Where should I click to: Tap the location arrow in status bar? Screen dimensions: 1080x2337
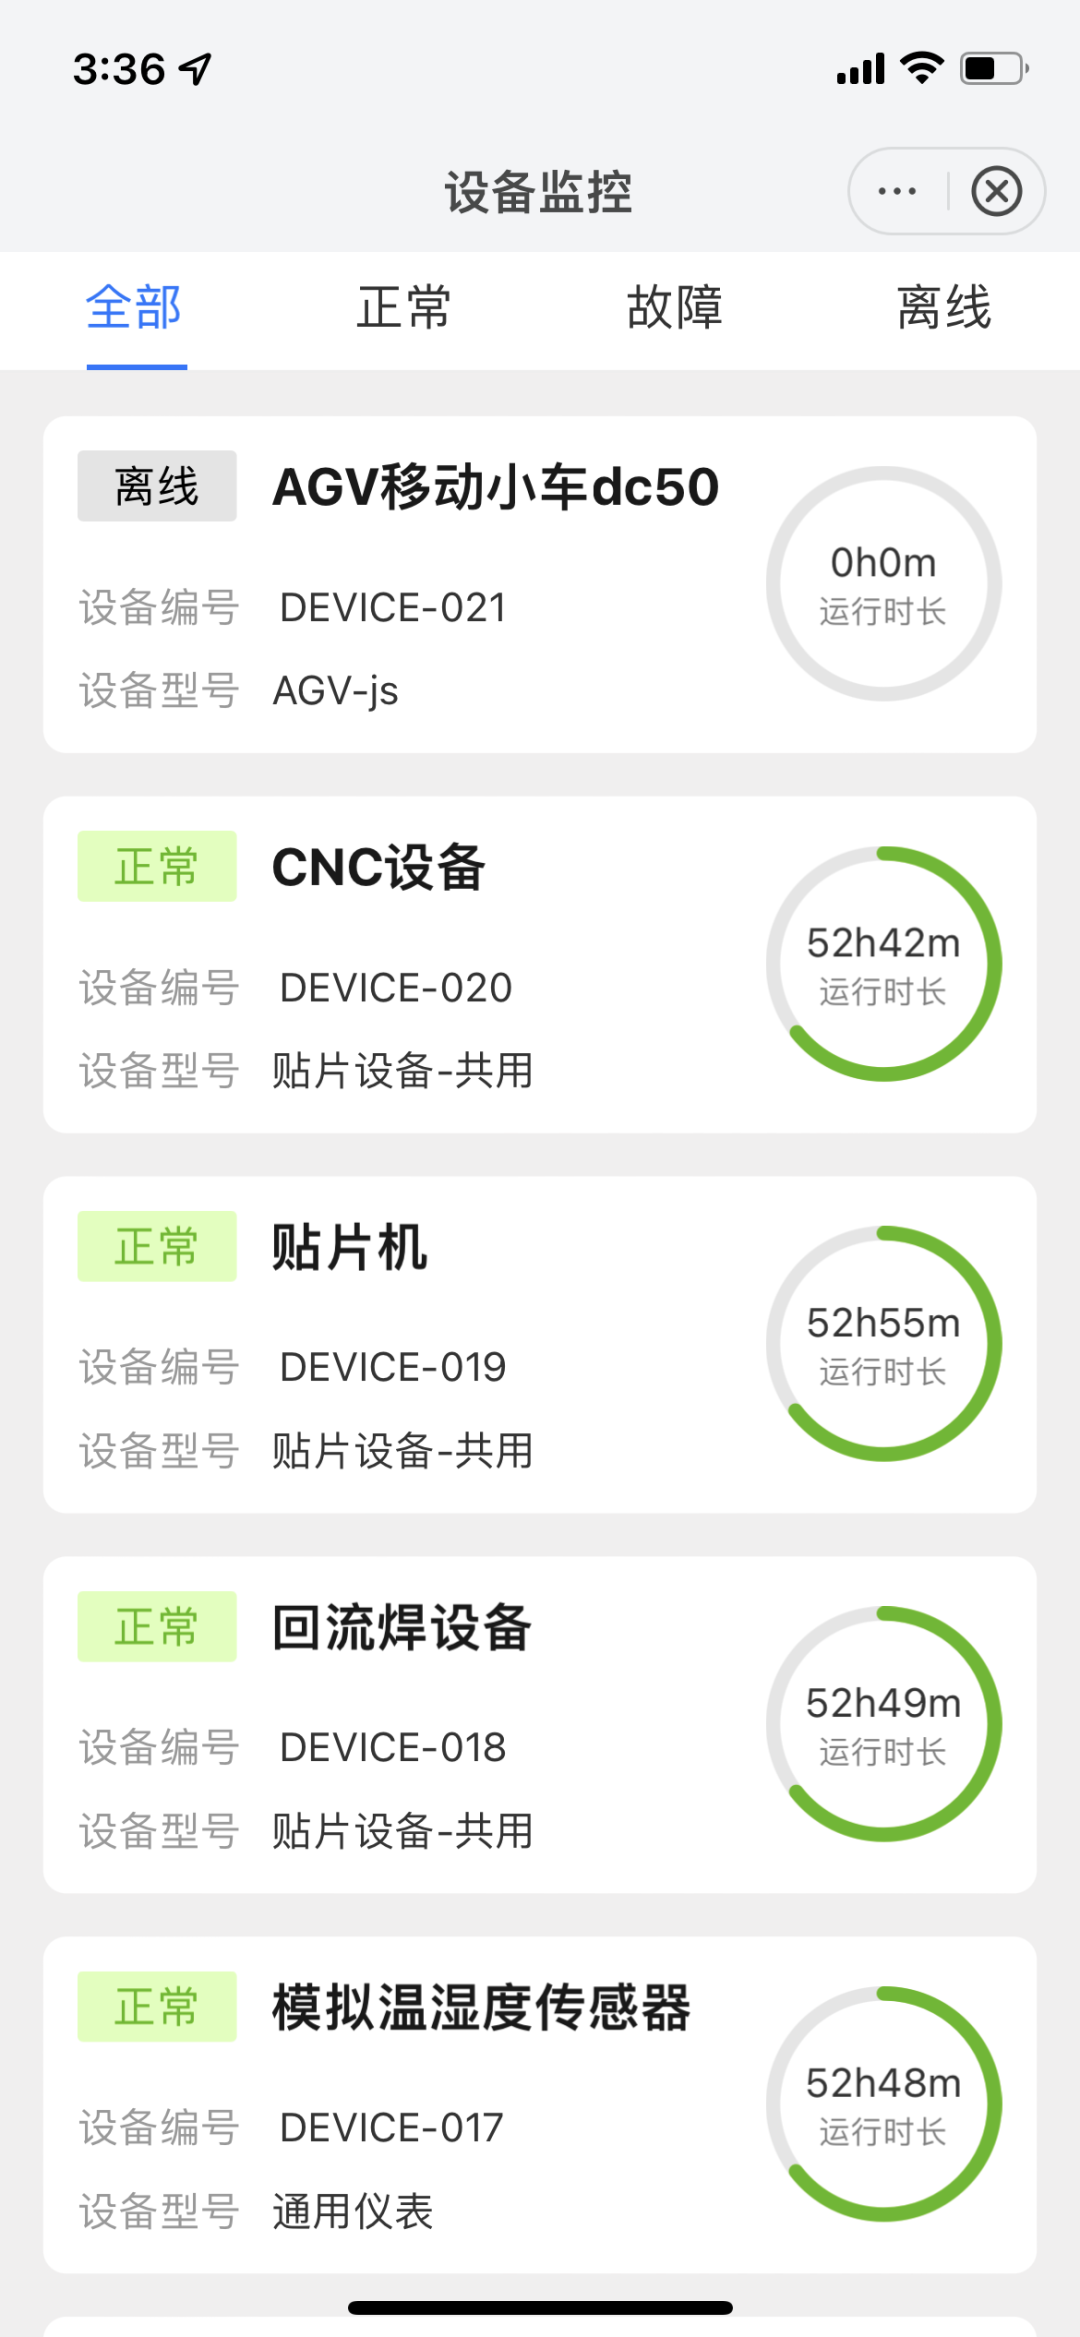[x=195, y=69]
